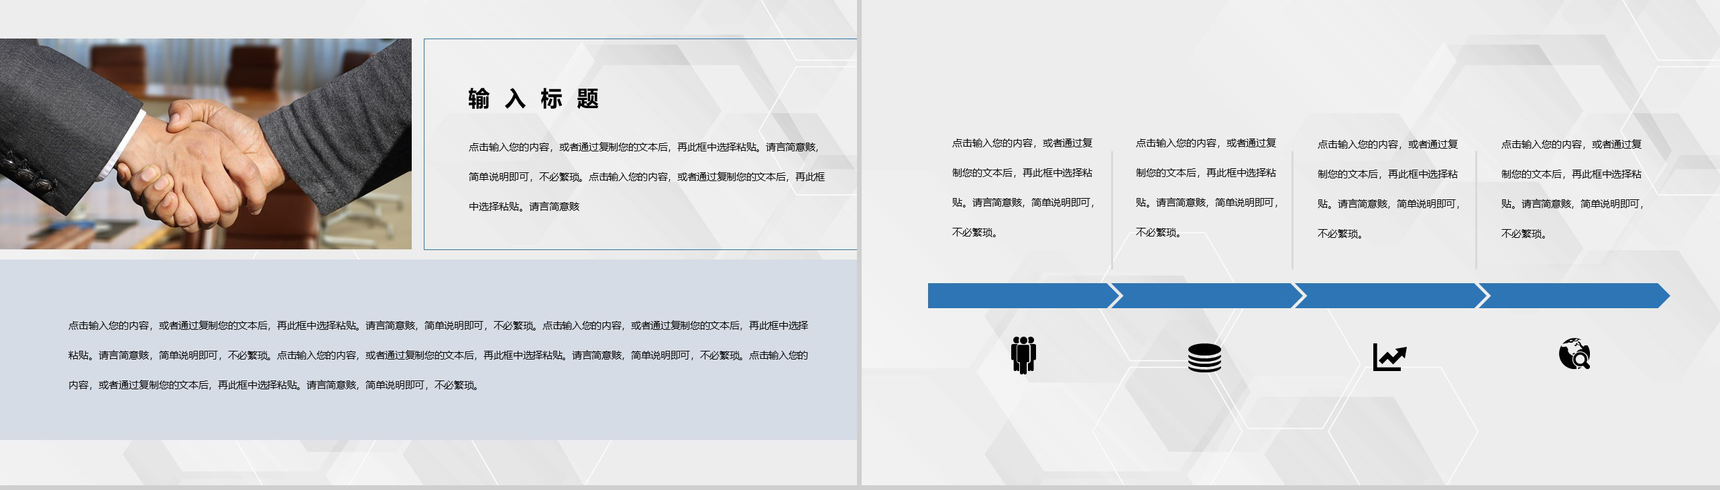Select the stacked coins database icon
Image resolution: width=1720 pixels, height=490 pixels.
[x=1204, y=358]
